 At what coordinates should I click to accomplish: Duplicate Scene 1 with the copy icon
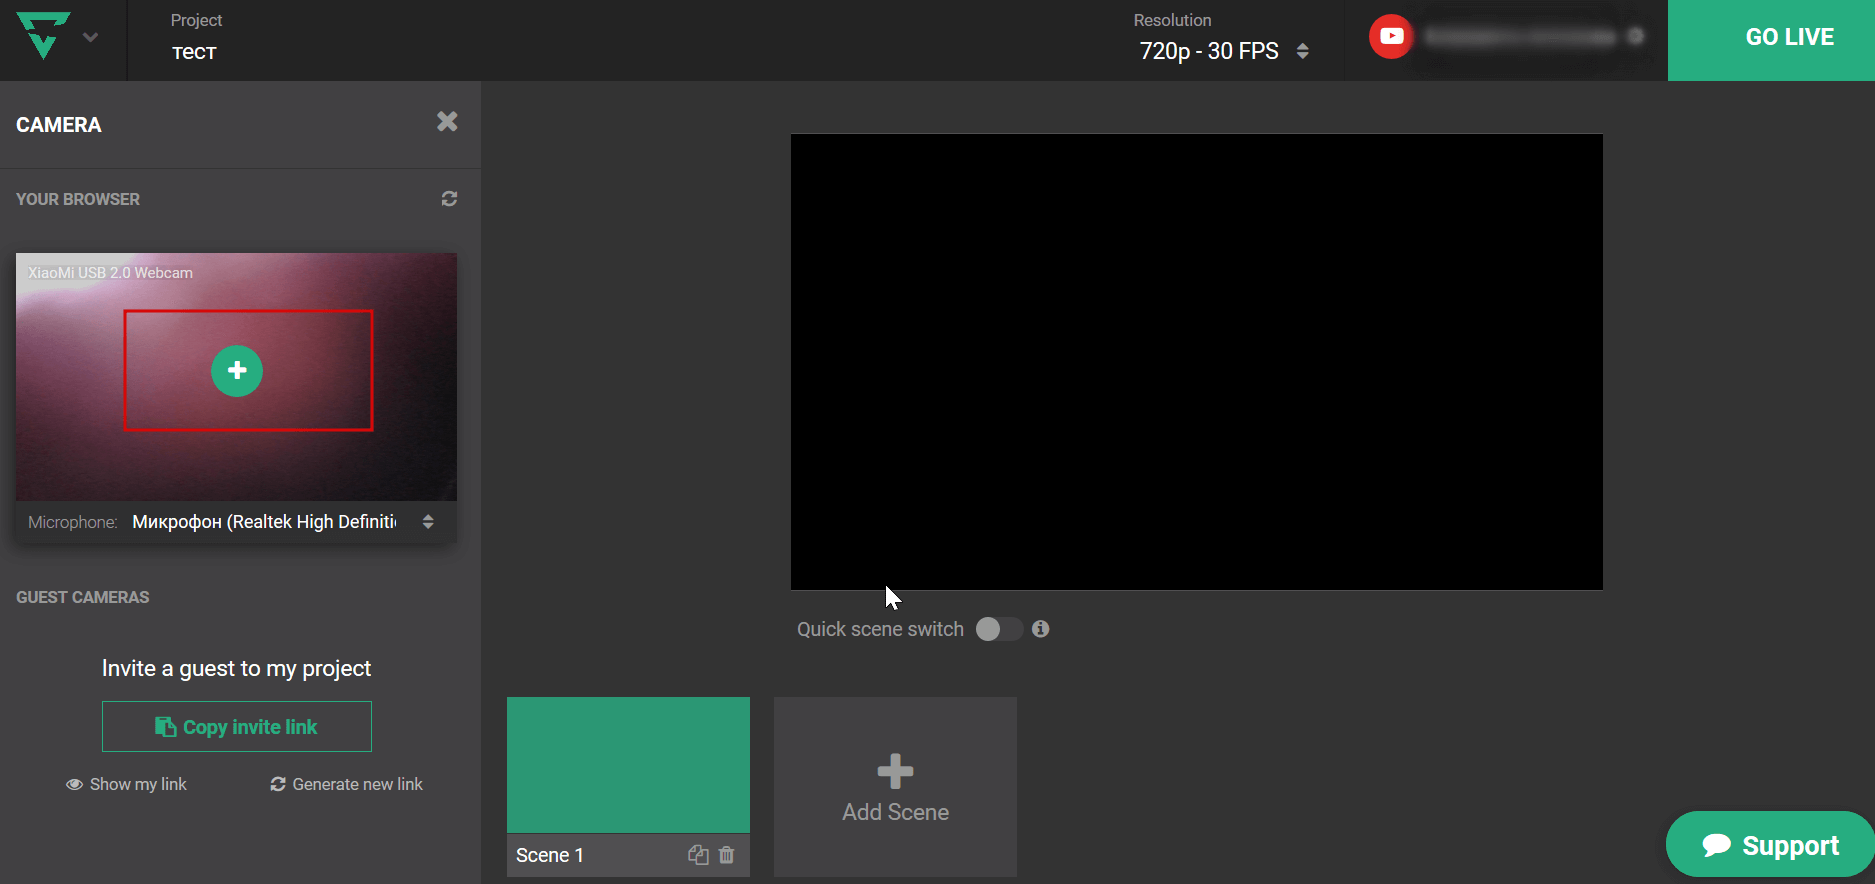tap(698, 855)
